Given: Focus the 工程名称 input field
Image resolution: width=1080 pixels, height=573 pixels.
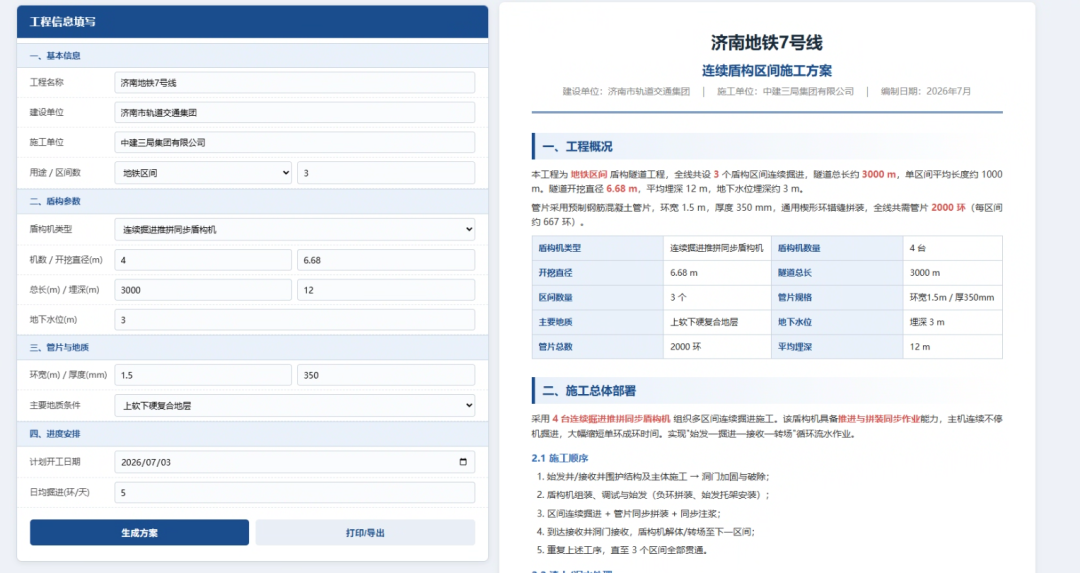Looking at the screenshot, I should (295, 83).
